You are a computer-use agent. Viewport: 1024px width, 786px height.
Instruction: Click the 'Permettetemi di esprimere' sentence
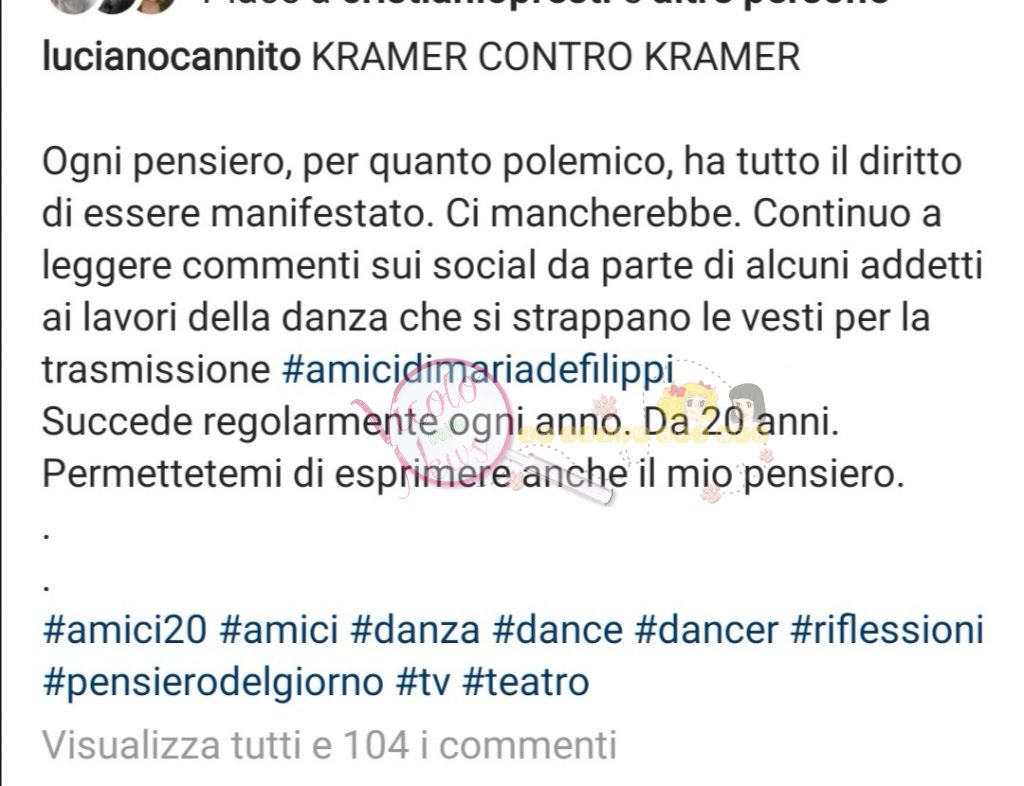[x=473, y=474]
